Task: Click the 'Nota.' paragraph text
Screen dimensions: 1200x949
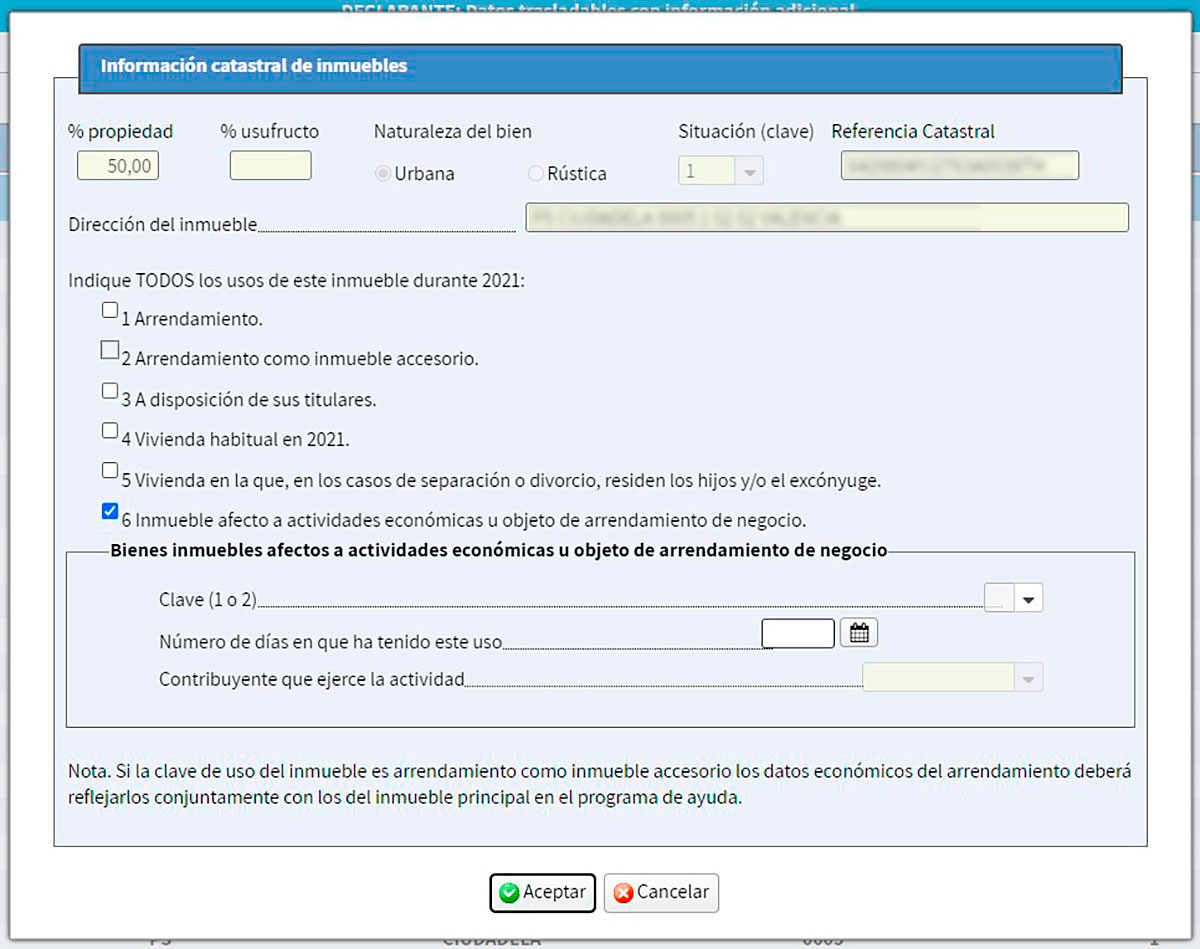Action: coord(600,786)
